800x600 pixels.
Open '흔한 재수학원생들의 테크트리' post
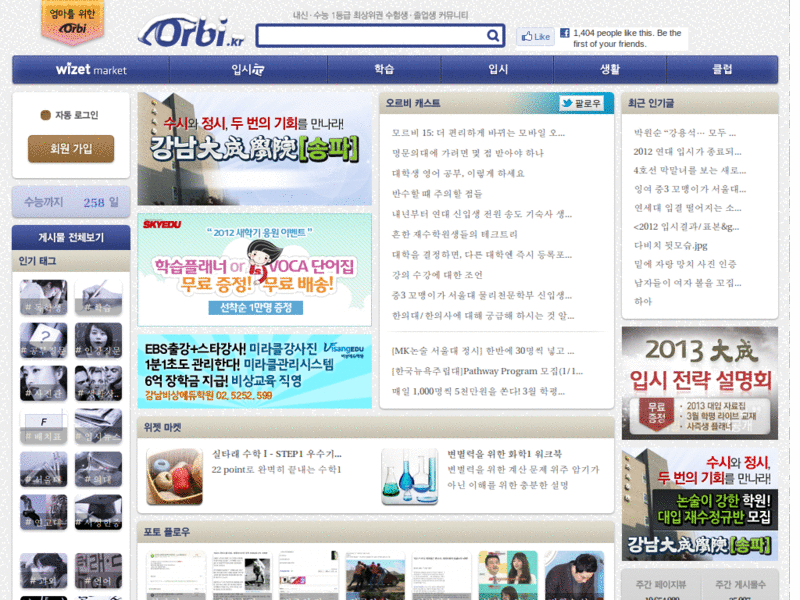(x=455, y=234)
